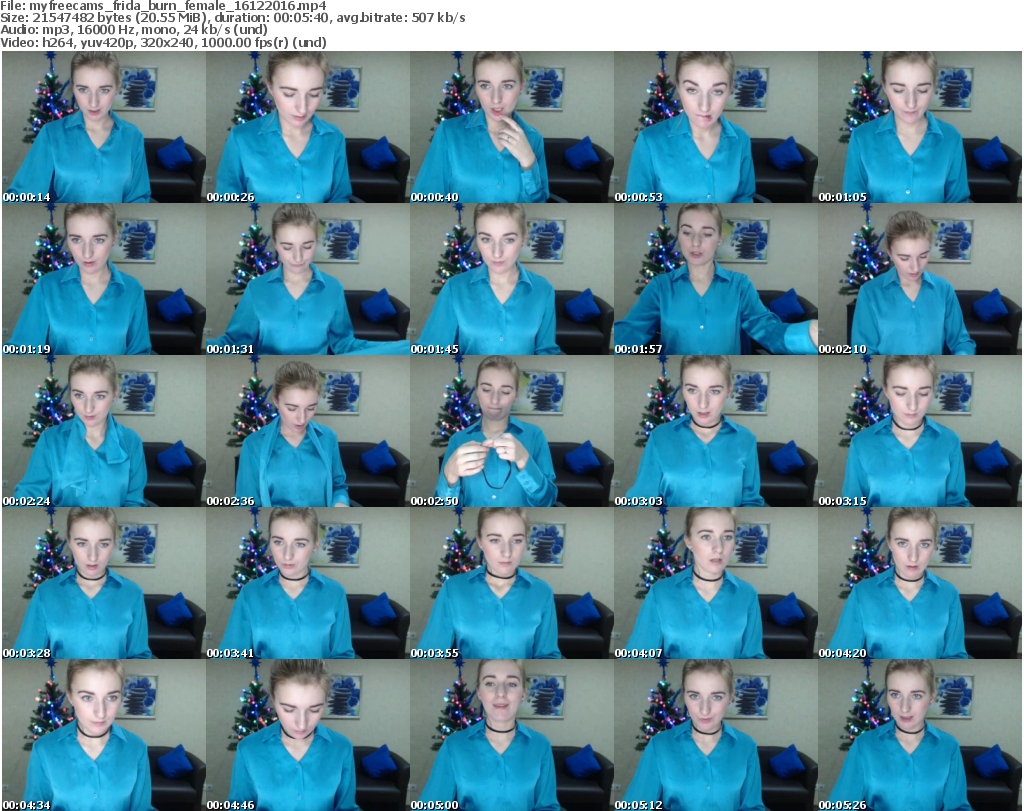Viewport: 1024px width, 811px height.
Task: Click the thumbnail timestamped 00:00:14
Action: pyautogui.click(x=103, y=127)
